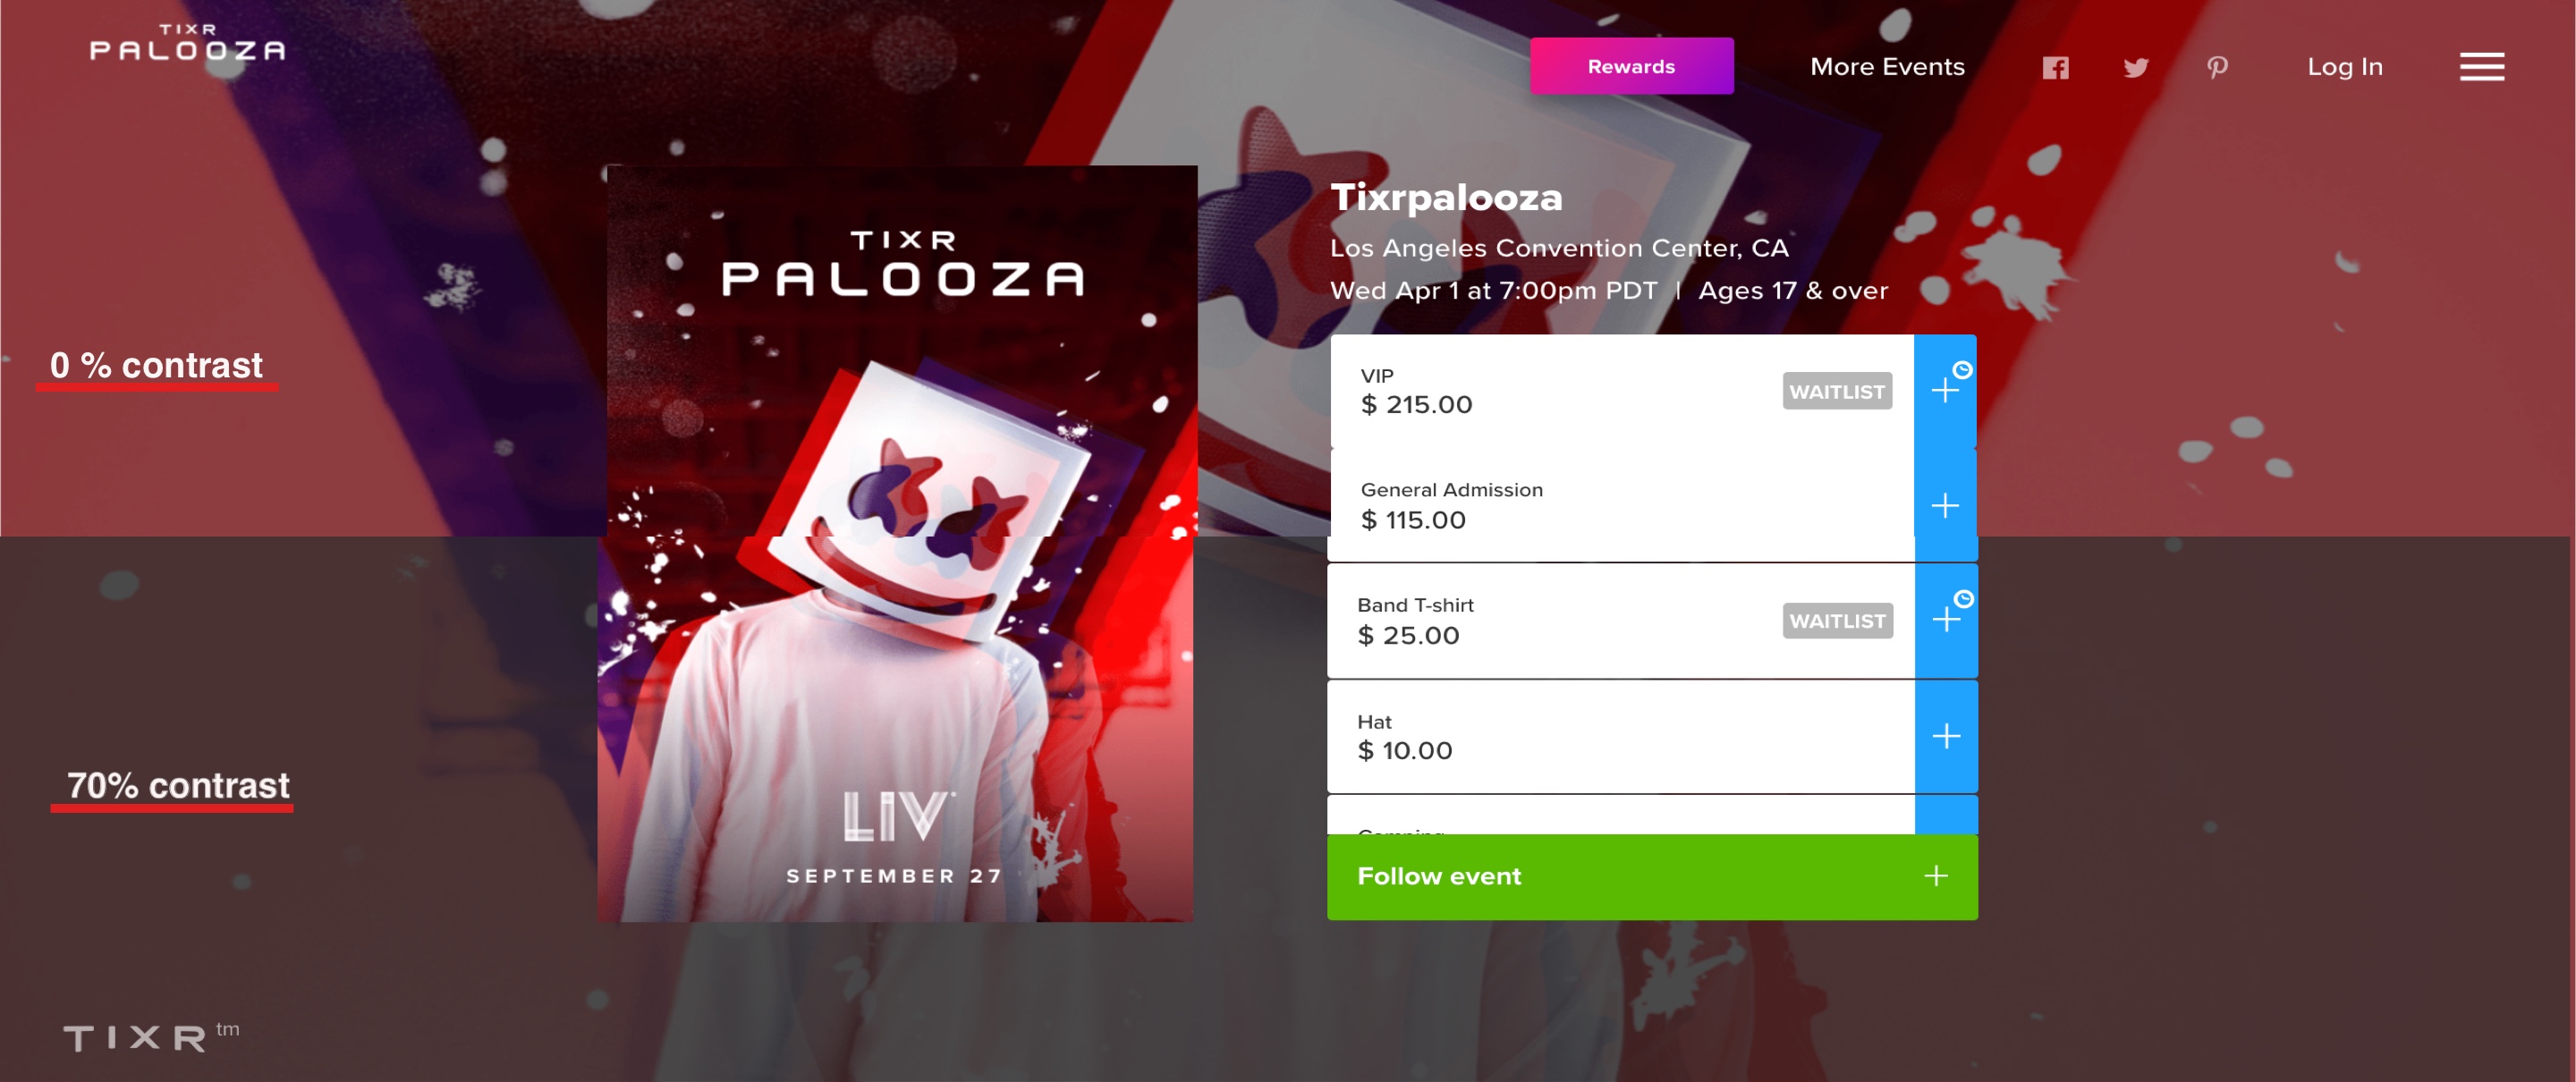Viewport: 2576px width, 1082px height.
Task: Open the Log In link
Action: pyautogui.click(x=2345, y=67)
